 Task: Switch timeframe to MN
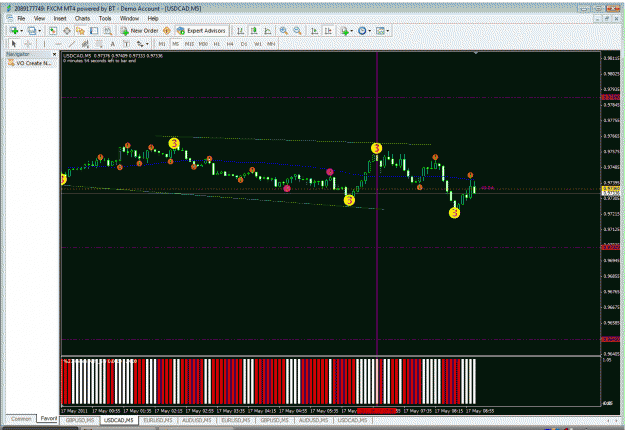tap(271, 44)
